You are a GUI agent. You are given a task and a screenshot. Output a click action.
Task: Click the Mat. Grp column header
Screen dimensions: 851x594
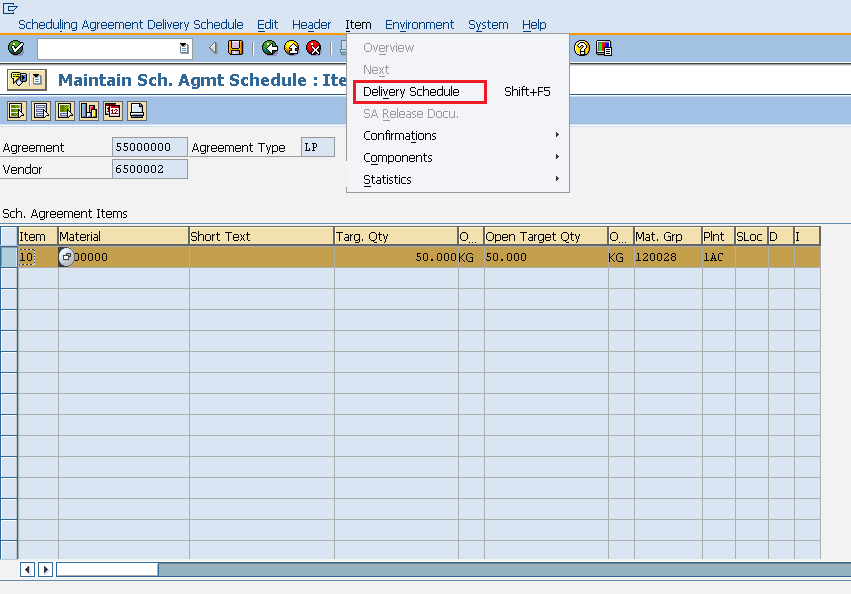click(x=668, y=236)
